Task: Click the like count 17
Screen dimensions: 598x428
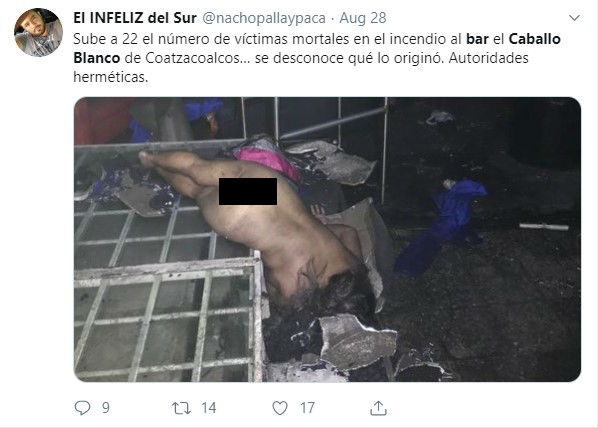Action: point(307,408)
